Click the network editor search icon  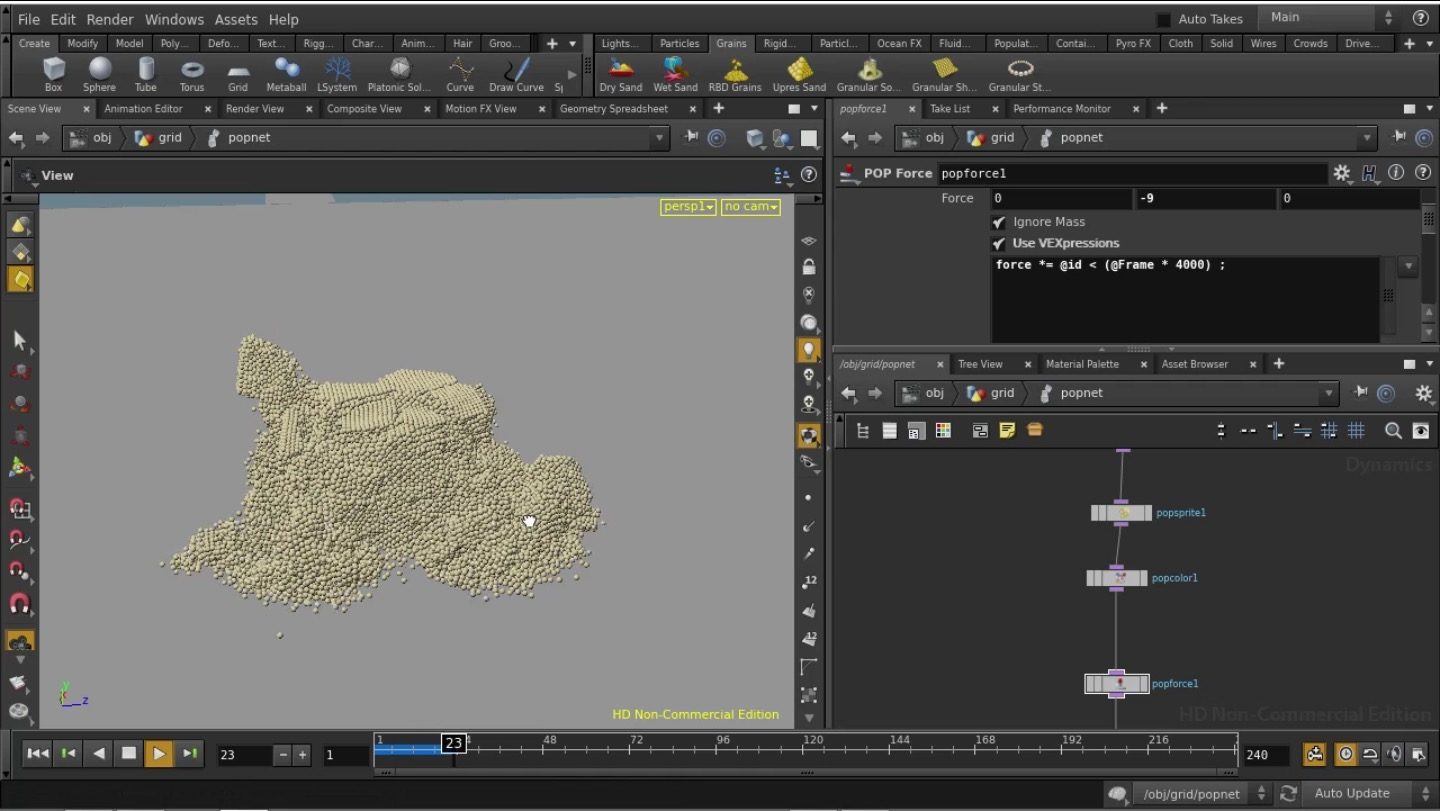click(x=1393, y=431)
